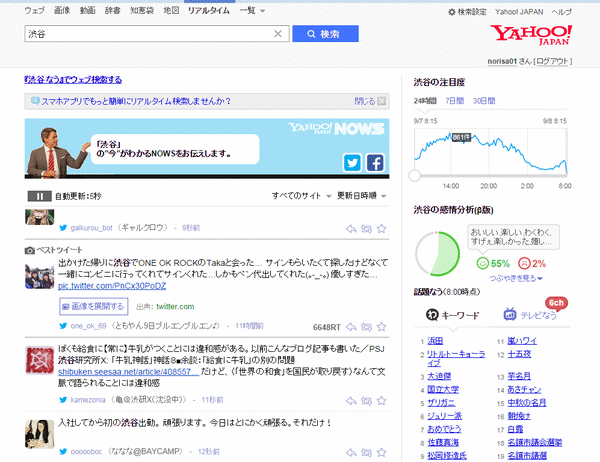Select the 知恵袋 search tab

pos(142,11)
